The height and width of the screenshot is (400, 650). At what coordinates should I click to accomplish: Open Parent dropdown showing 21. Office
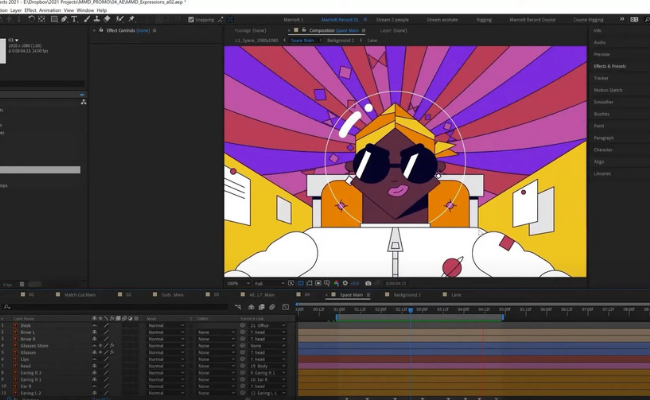coord(267,326)
